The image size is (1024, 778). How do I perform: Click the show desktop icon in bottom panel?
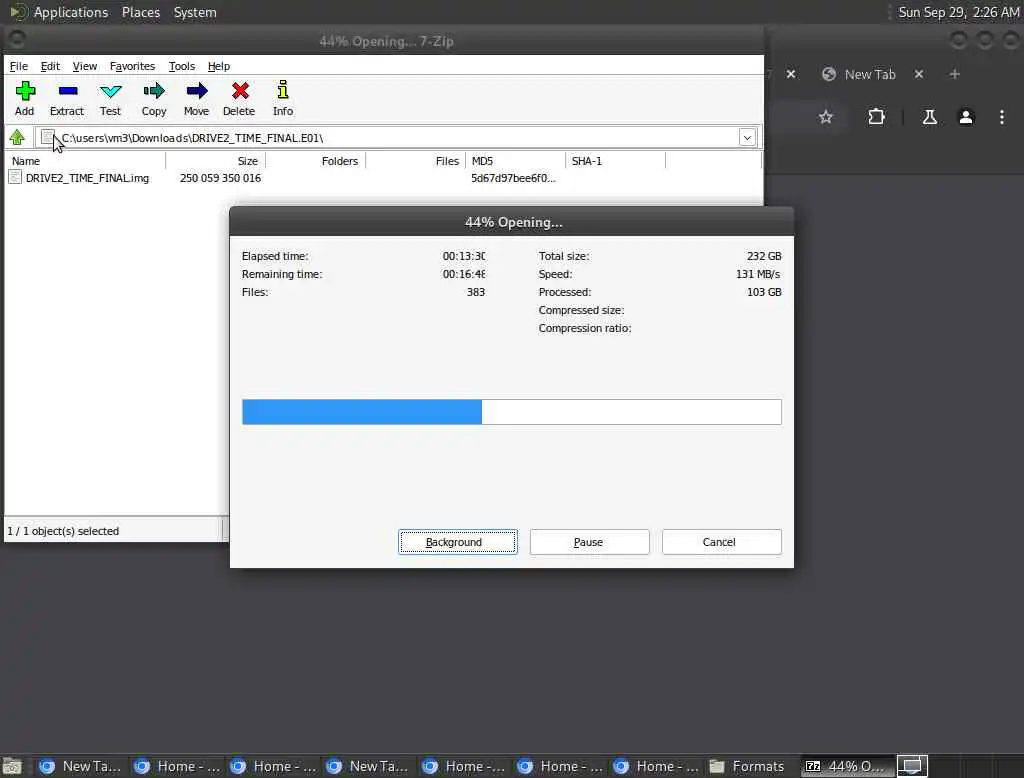tap(12, 766)
